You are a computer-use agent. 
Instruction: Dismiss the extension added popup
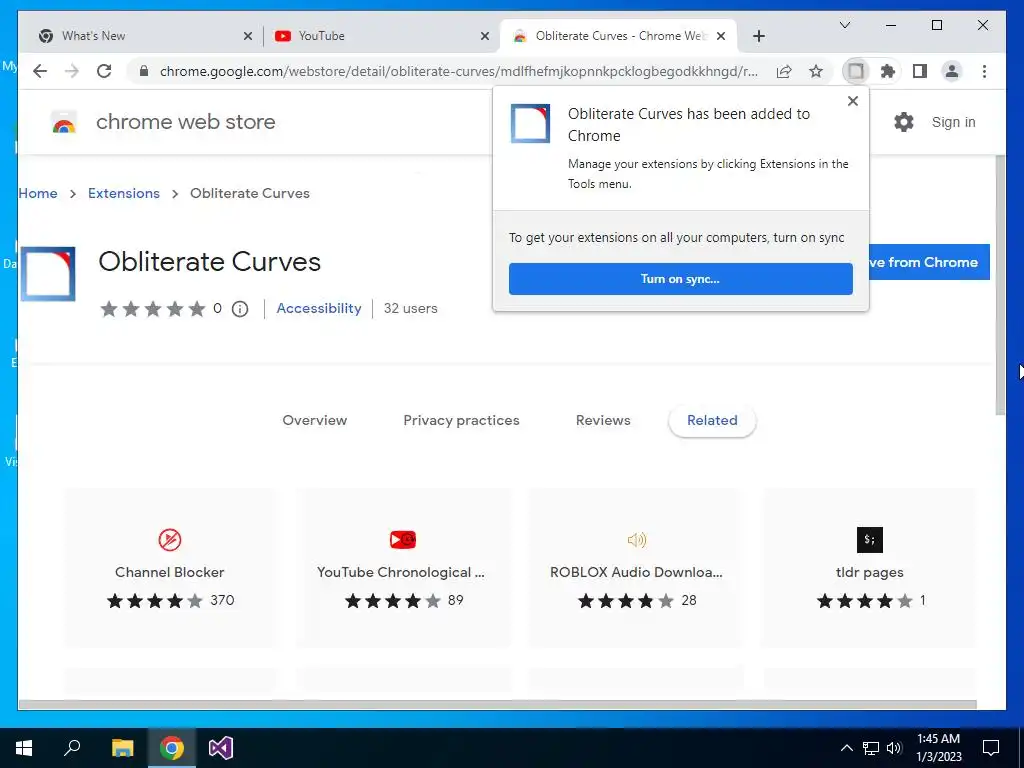pyautogui.click(x=852, y=101)
